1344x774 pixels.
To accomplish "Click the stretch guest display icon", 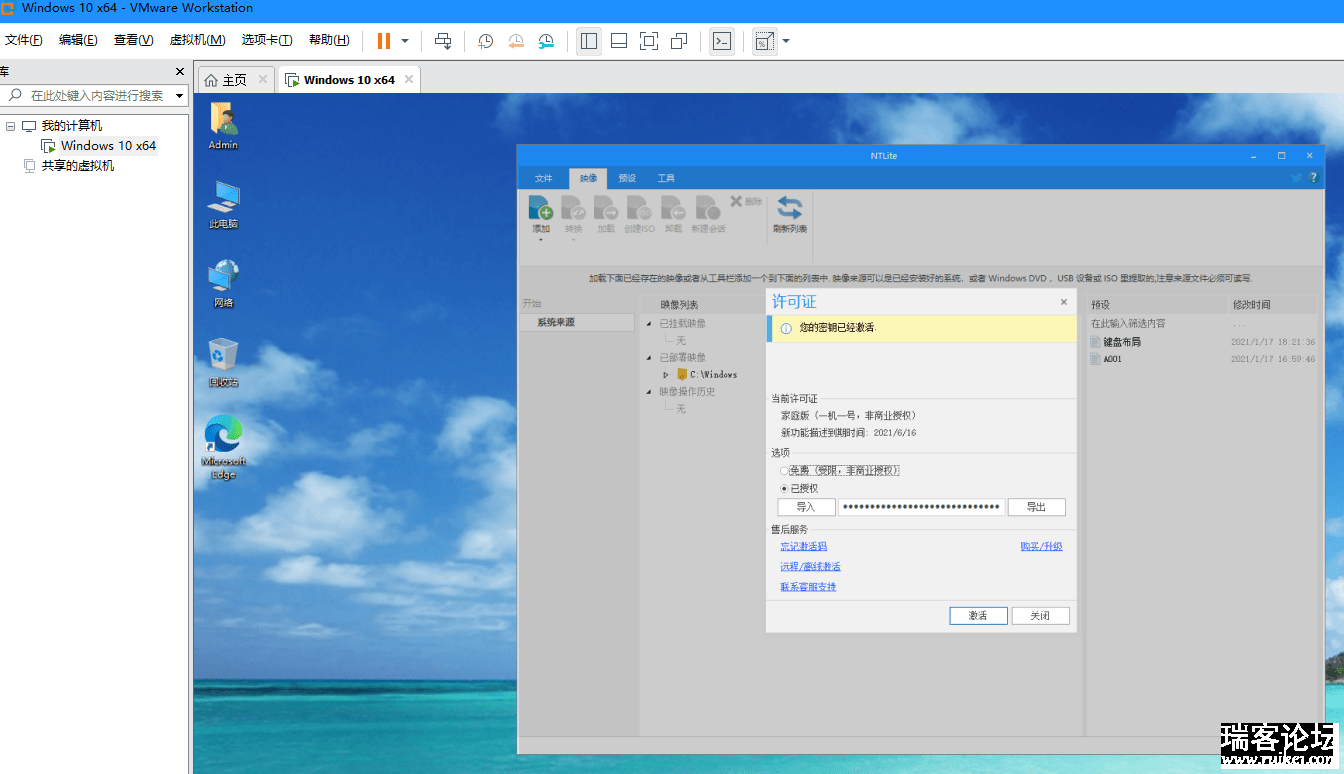I will [x=764, y=41].
